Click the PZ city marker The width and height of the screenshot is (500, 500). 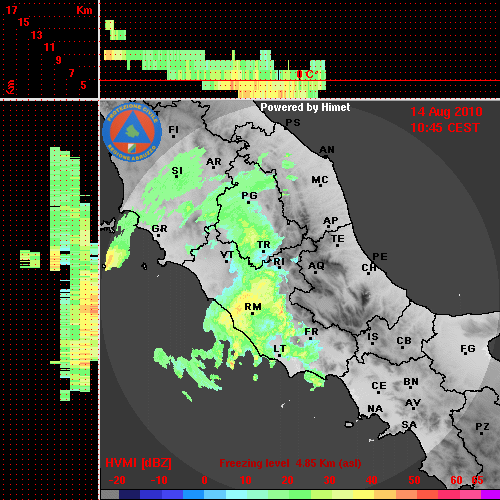point(482,433)
